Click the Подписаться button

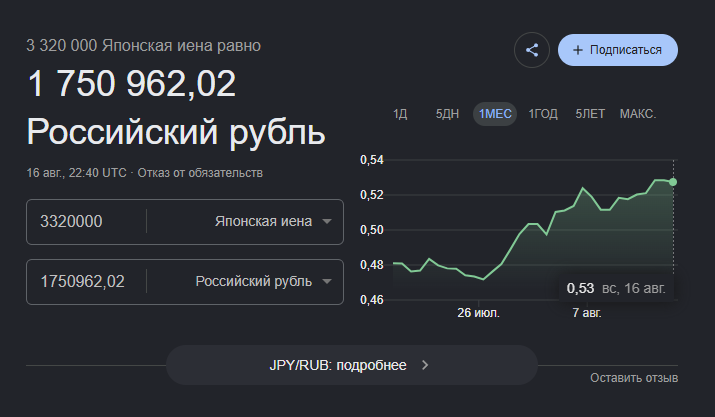618,50
